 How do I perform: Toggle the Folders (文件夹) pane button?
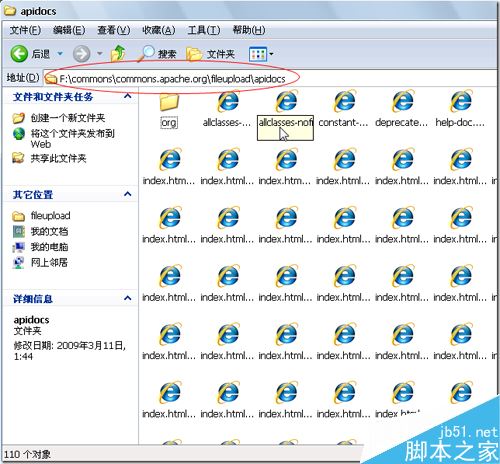coord(210,54)
